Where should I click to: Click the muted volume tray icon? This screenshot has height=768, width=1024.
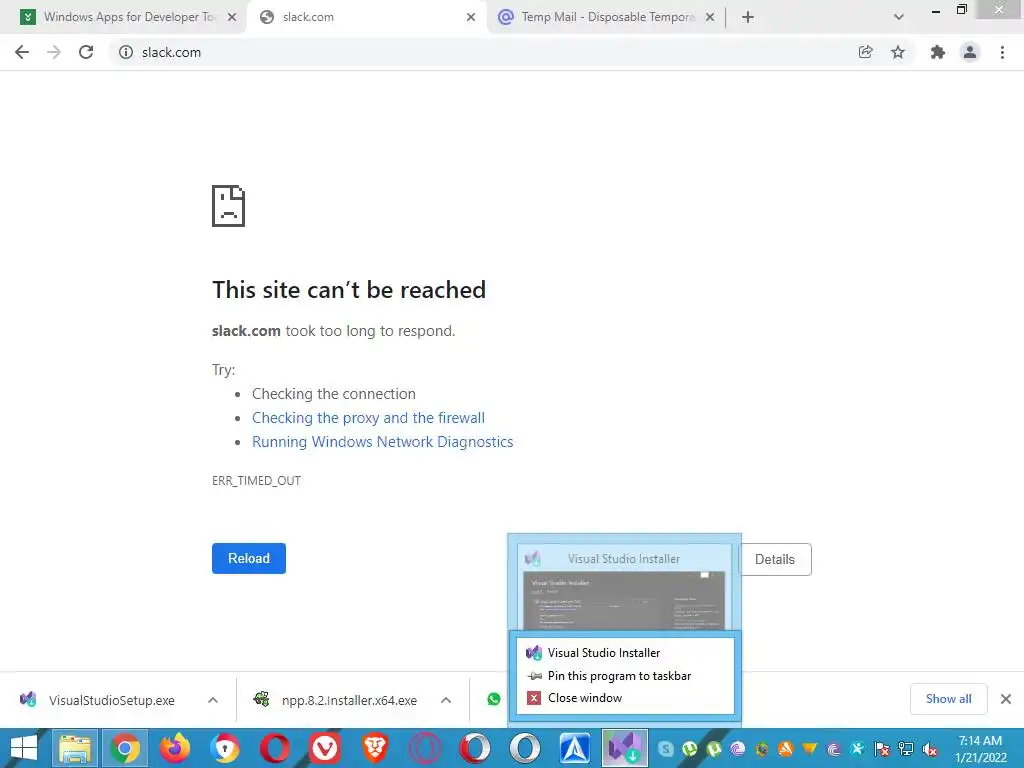point(930,749)
